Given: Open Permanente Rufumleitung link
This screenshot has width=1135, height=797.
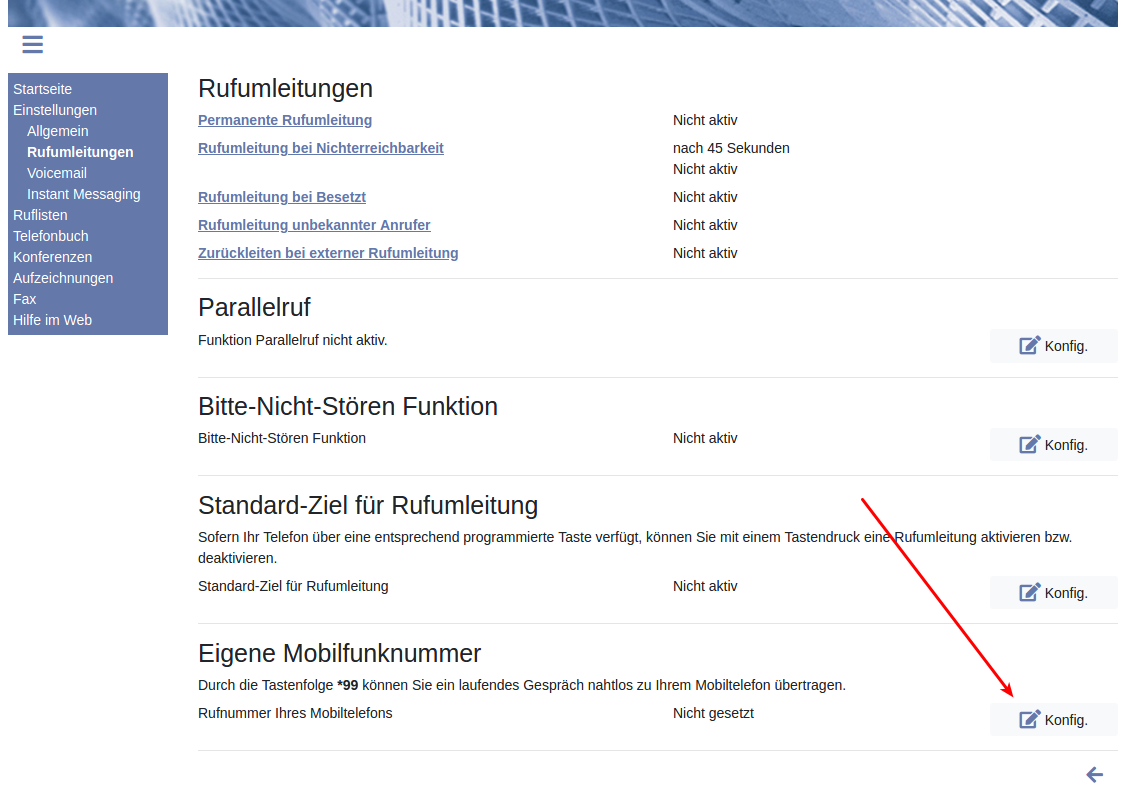Looking at the screenshot, I should [x=285, y=120].
